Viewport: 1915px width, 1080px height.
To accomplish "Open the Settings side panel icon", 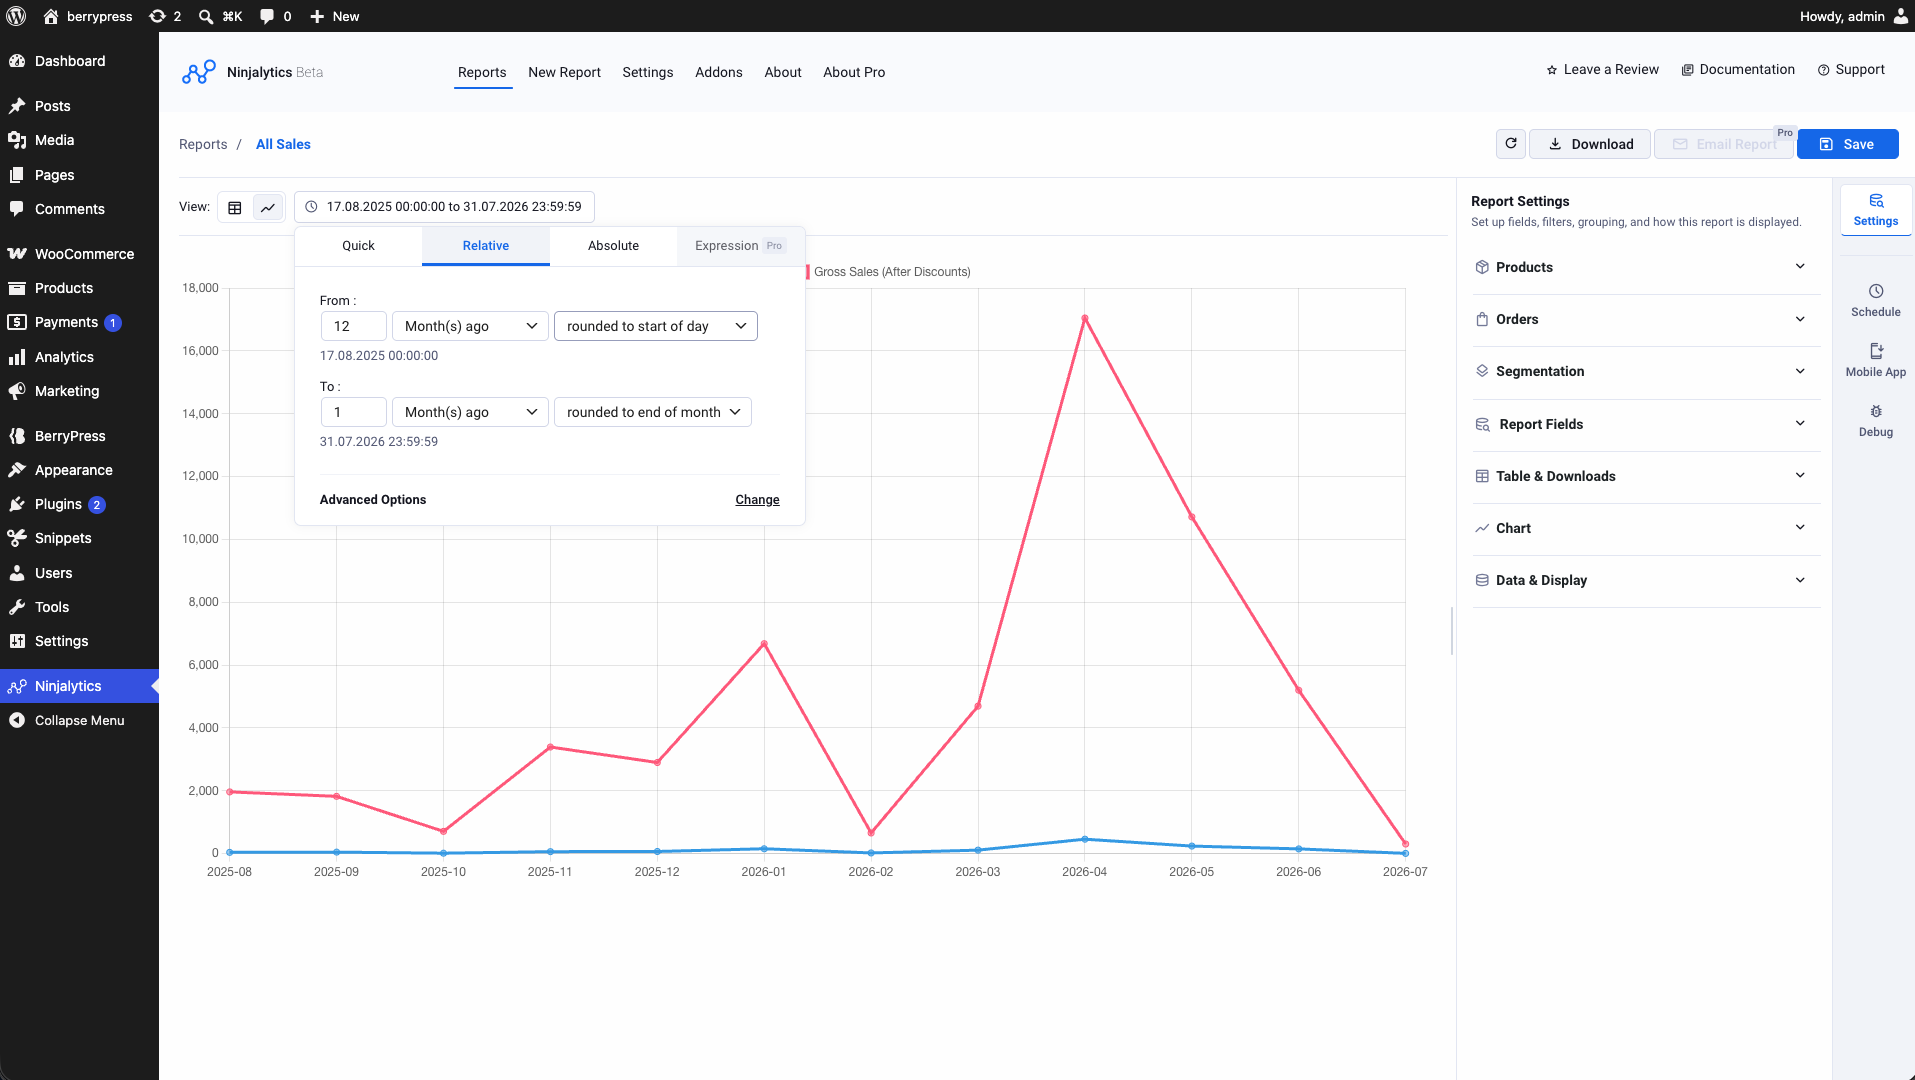I will pos(1875,210).
